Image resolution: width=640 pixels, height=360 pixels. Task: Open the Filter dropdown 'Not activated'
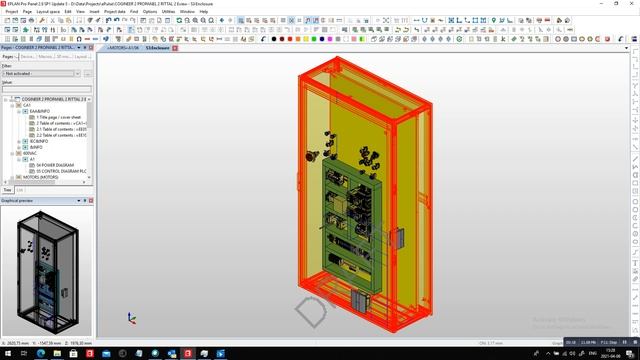[x=41, y=74]
